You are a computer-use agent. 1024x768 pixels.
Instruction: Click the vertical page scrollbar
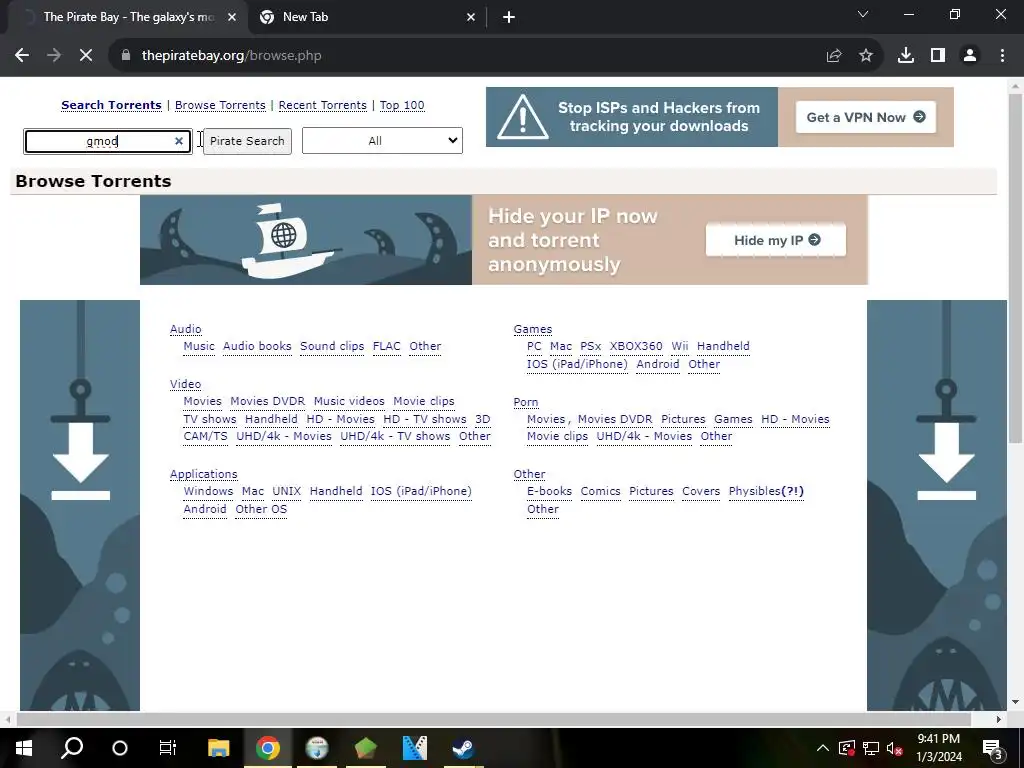tap(1015, 268)
